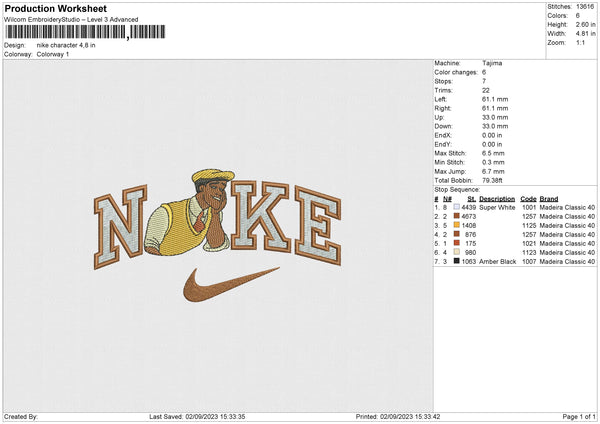Click thread code 1007
Screen dimensions: 600x424
coord(529,261)
